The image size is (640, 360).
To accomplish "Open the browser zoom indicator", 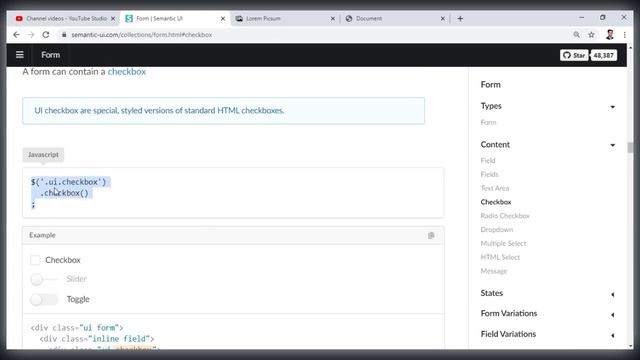I will (x=576, y=35).
